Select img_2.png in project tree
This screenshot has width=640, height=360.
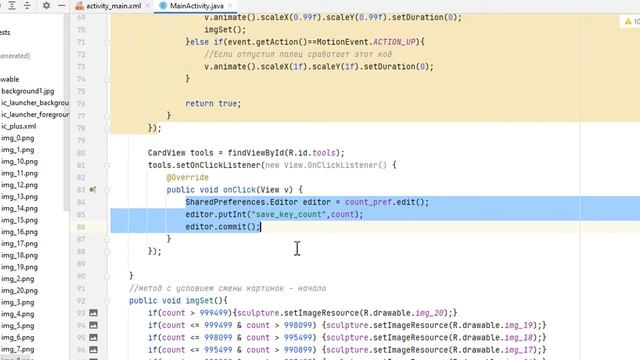[x=18, y=279]
